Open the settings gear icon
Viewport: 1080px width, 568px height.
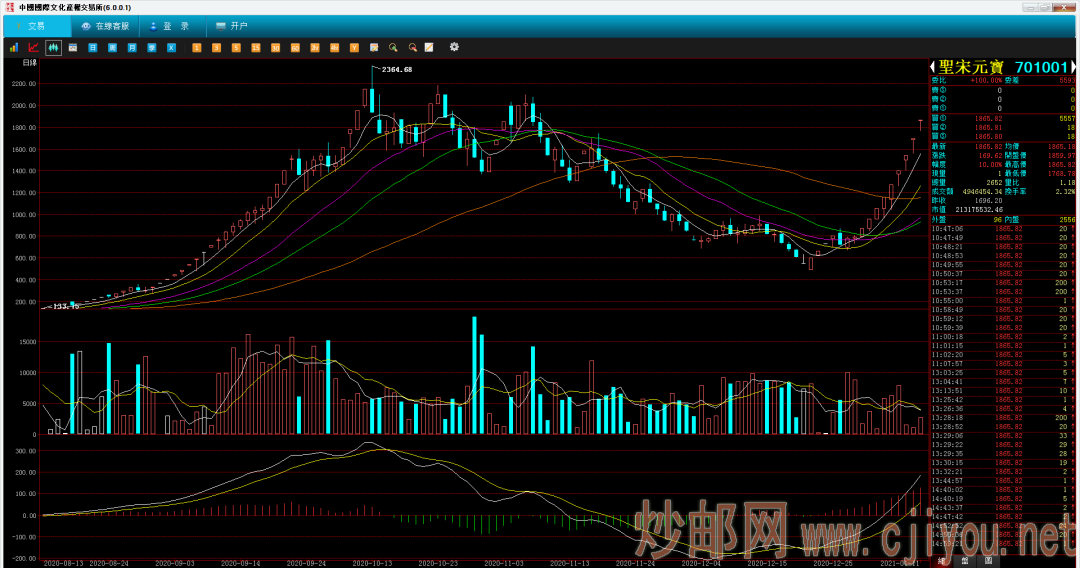pos(454,47)
